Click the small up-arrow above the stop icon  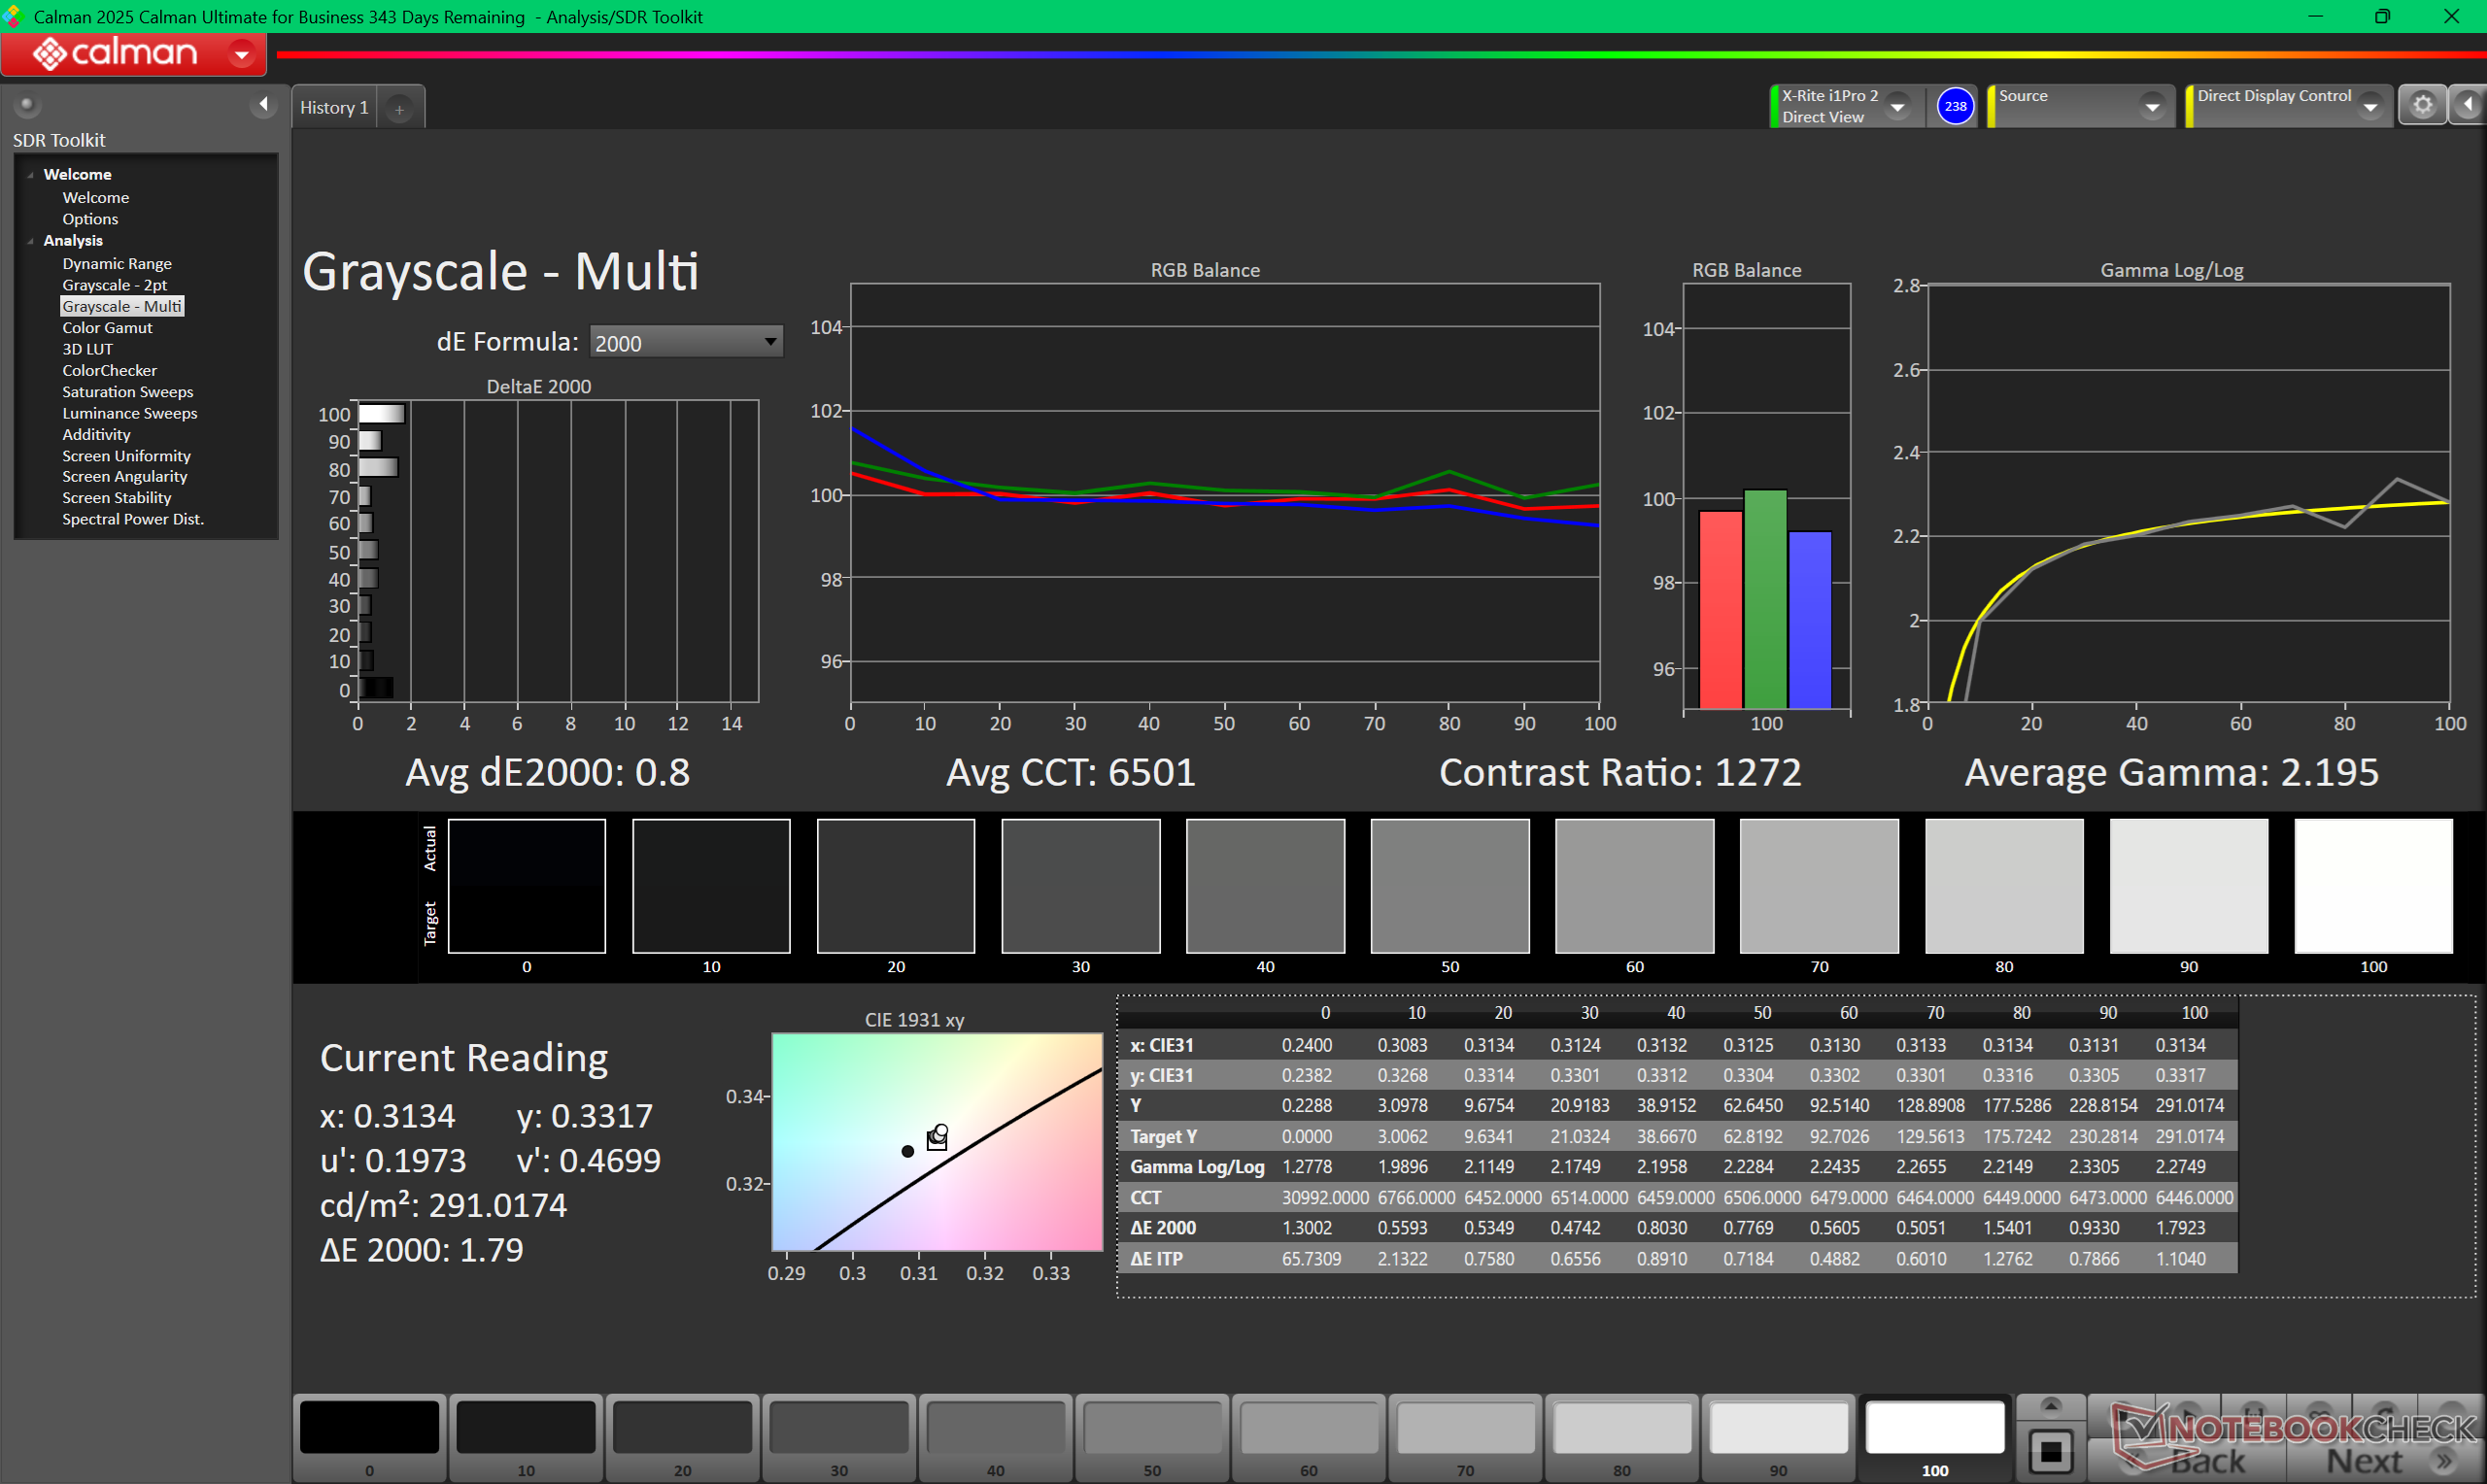(2050, 1406)
